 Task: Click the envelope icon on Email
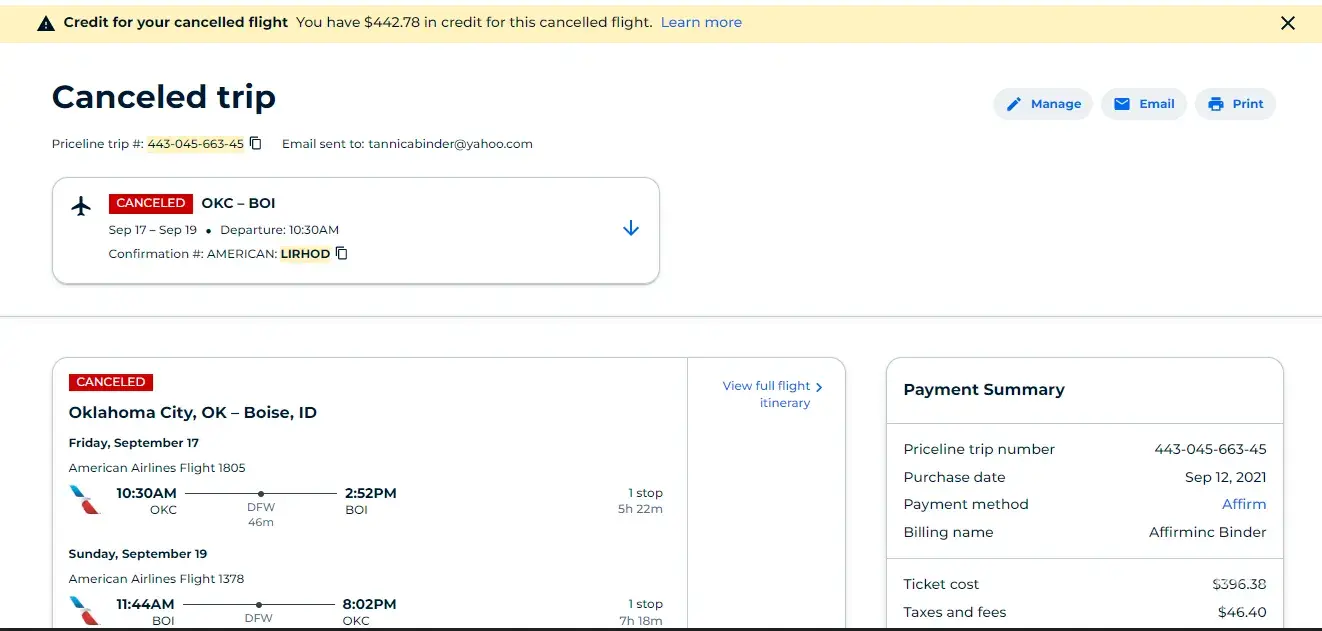(x=1122, y=104)
